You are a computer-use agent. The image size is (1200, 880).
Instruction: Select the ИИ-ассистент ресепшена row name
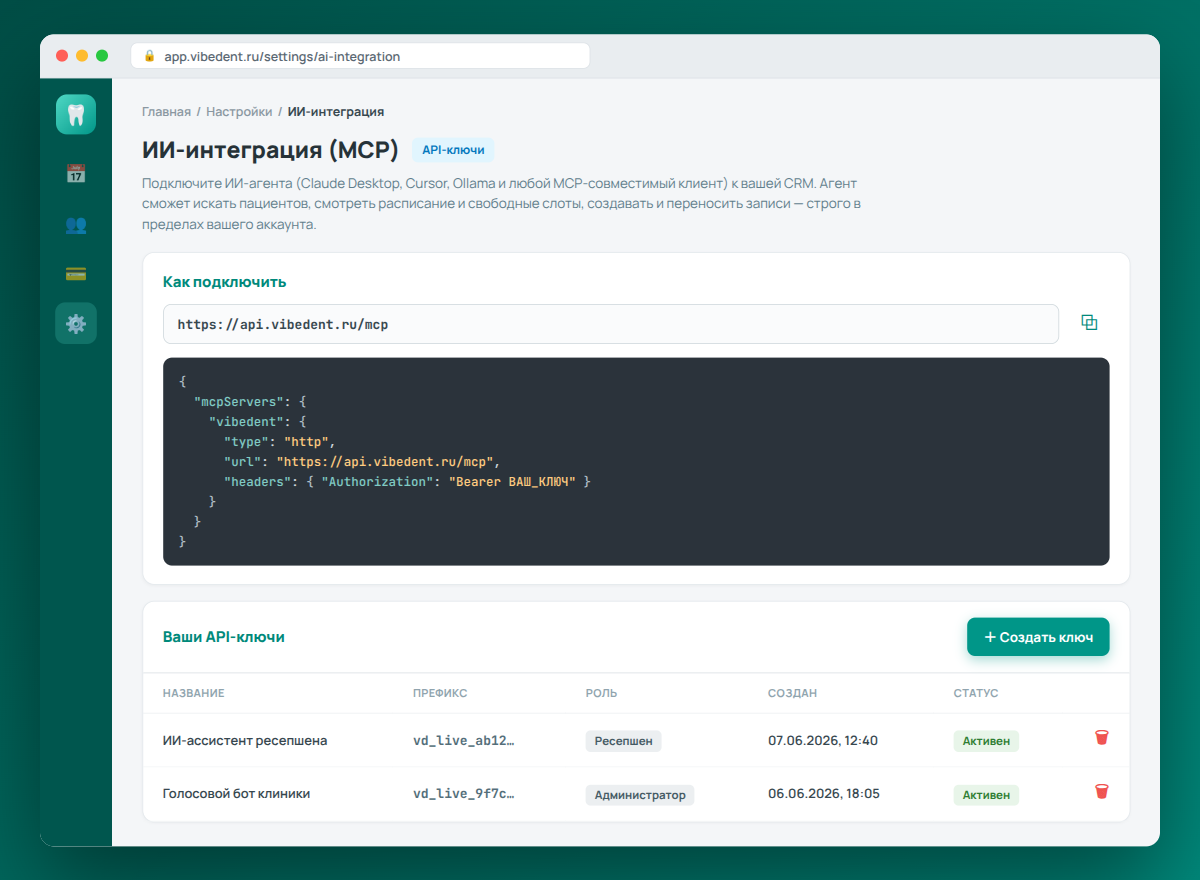(x=245, y=741)
